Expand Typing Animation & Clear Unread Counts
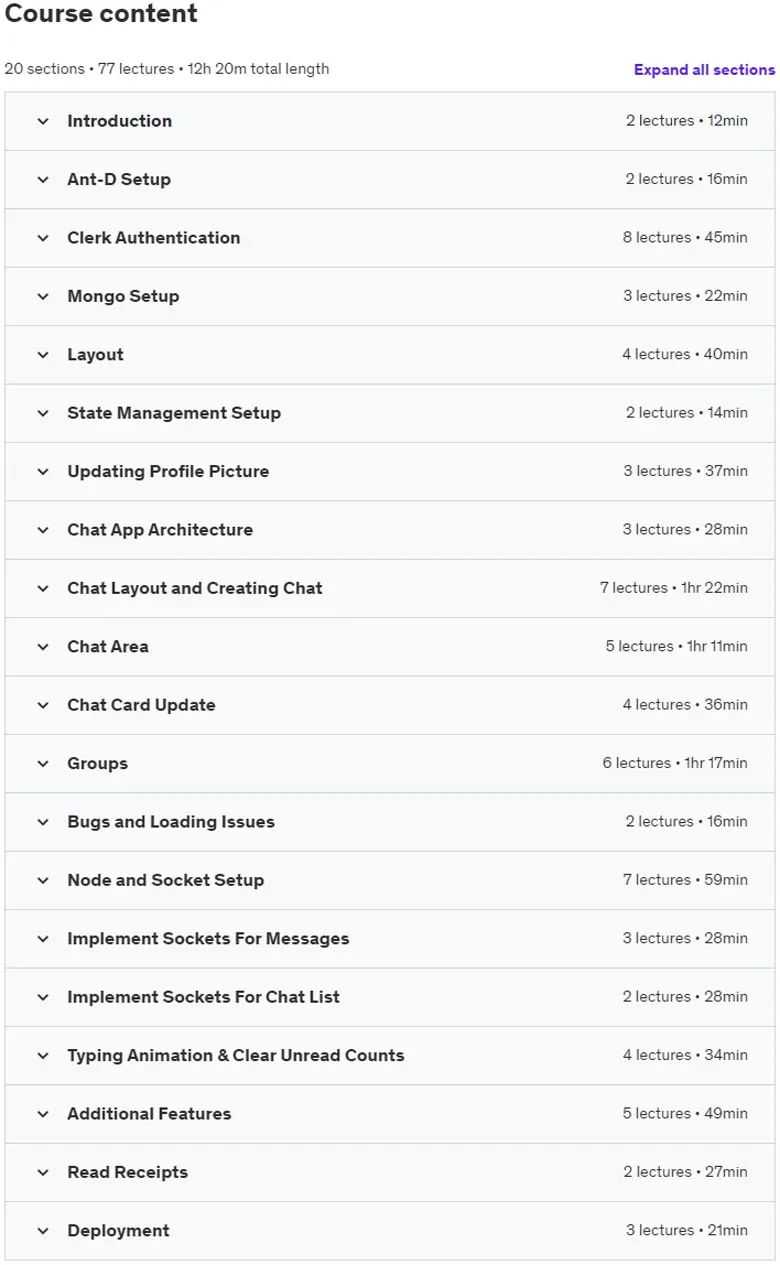 pyautogui.click(x=390, y=1056)
